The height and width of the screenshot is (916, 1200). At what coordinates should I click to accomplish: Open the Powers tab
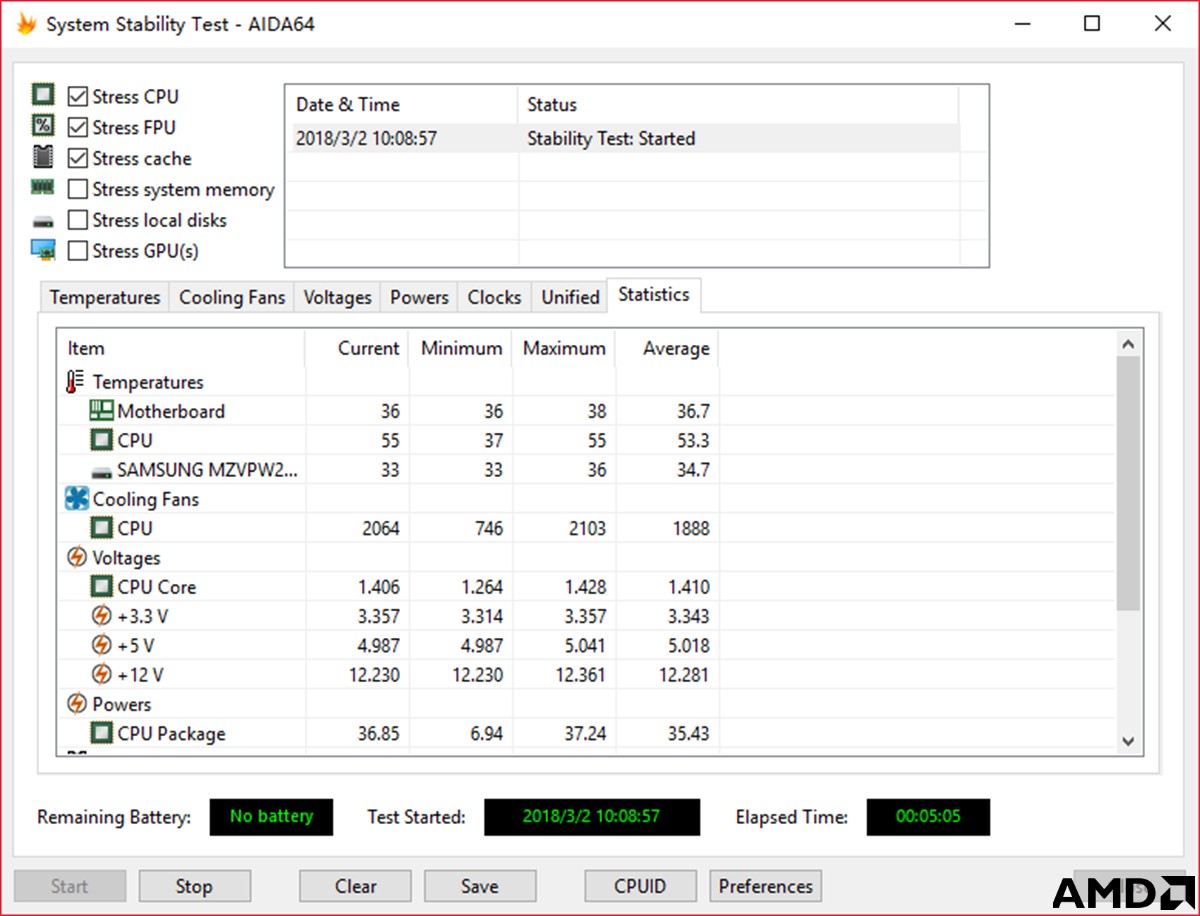(x=420, y=298)
